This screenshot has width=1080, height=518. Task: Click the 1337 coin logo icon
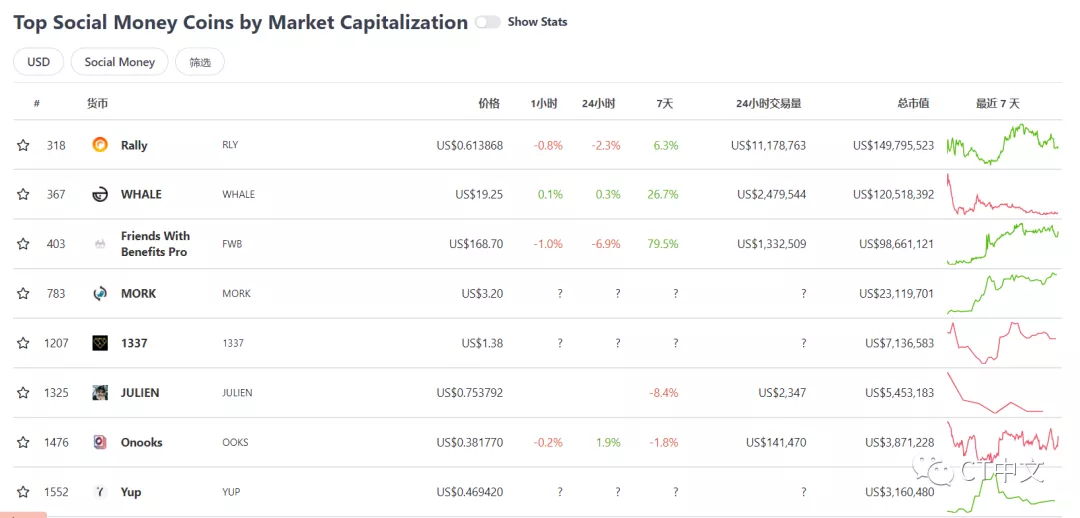(100, 343)
